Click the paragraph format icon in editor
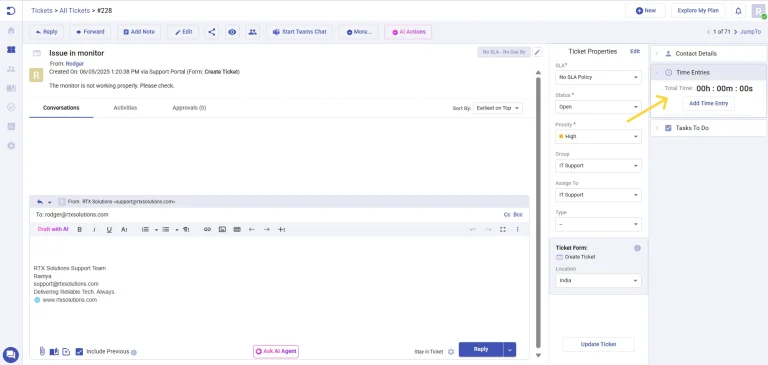 coord(186,229)
